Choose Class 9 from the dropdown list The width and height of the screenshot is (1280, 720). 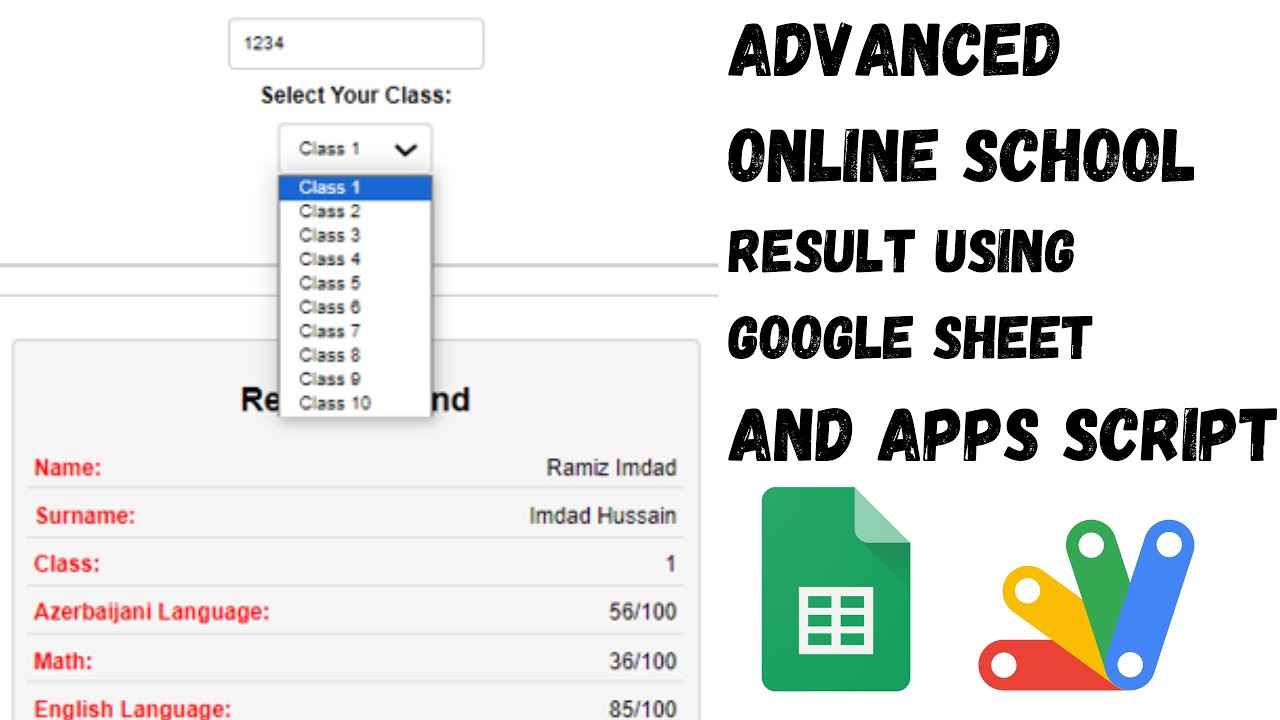[x=355, y=379]
